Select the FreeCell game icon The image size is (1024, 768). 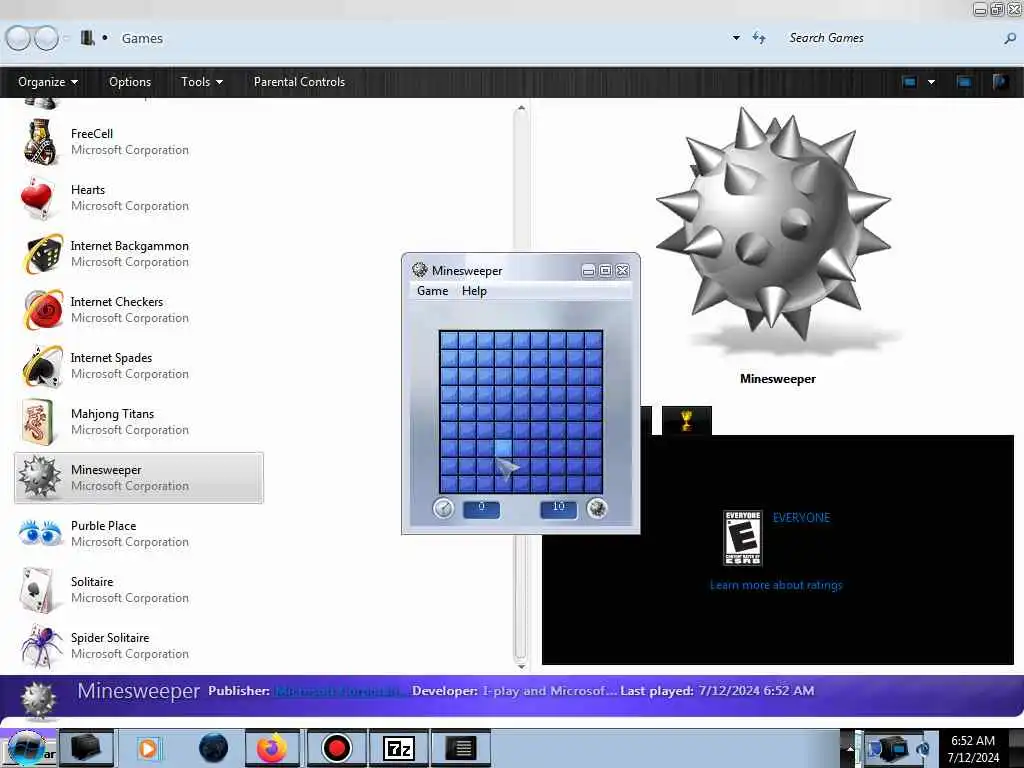(40, 142)
